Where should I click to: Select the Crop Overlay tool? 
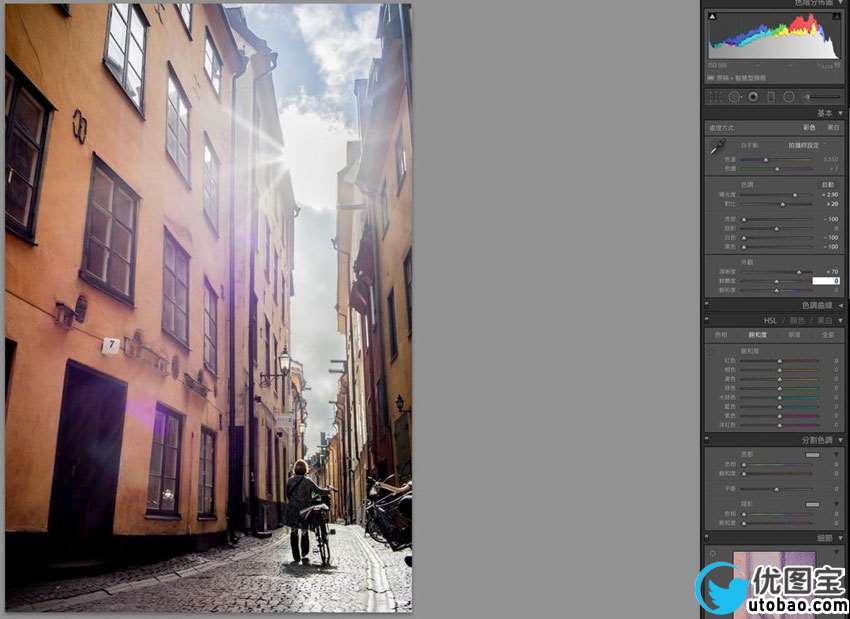716,97
